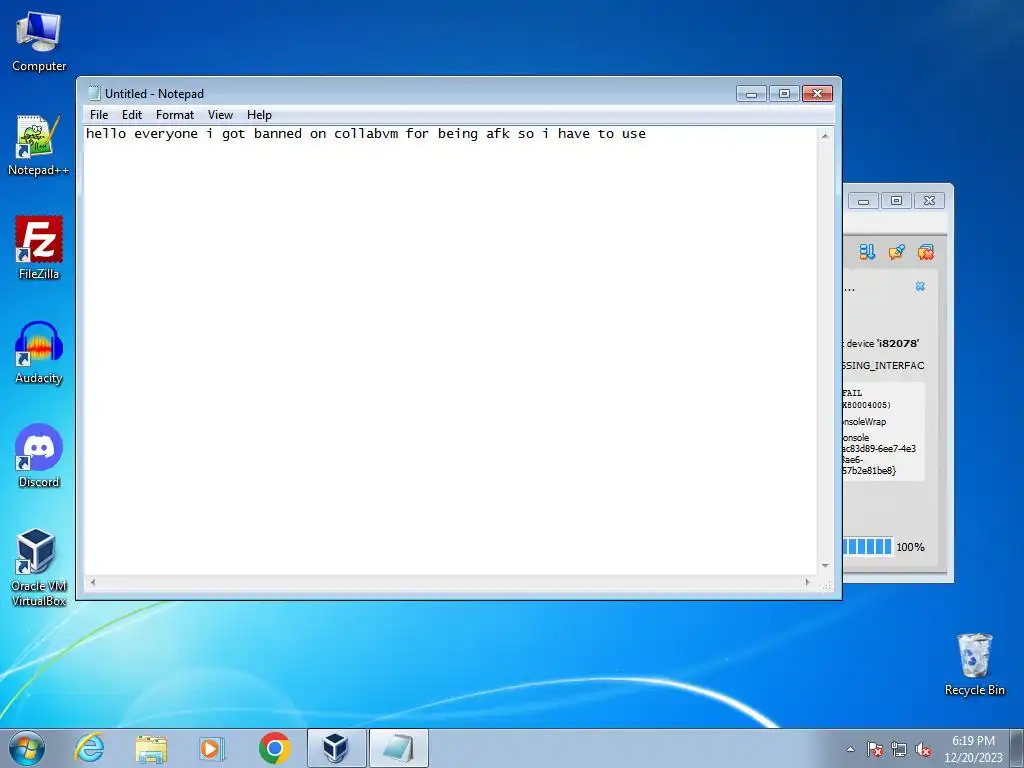The image size is (1024, 768).
Task: Click Notepad horizontal scrollbar left arrow
Action: pos(93,582)
